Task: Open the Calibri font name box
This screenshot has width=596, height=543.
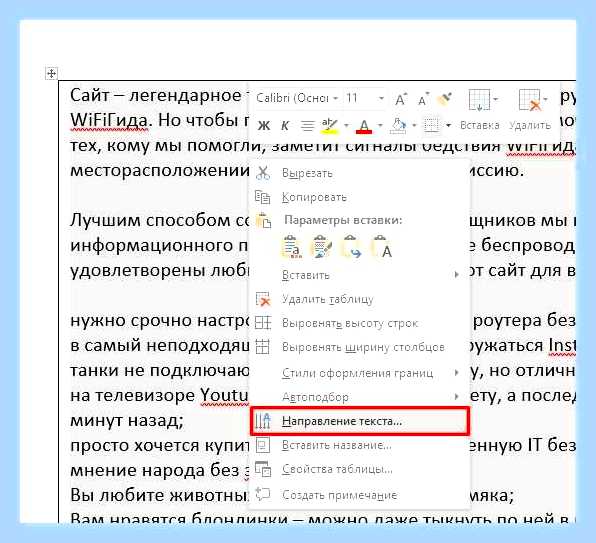Action: coord(296,98)
